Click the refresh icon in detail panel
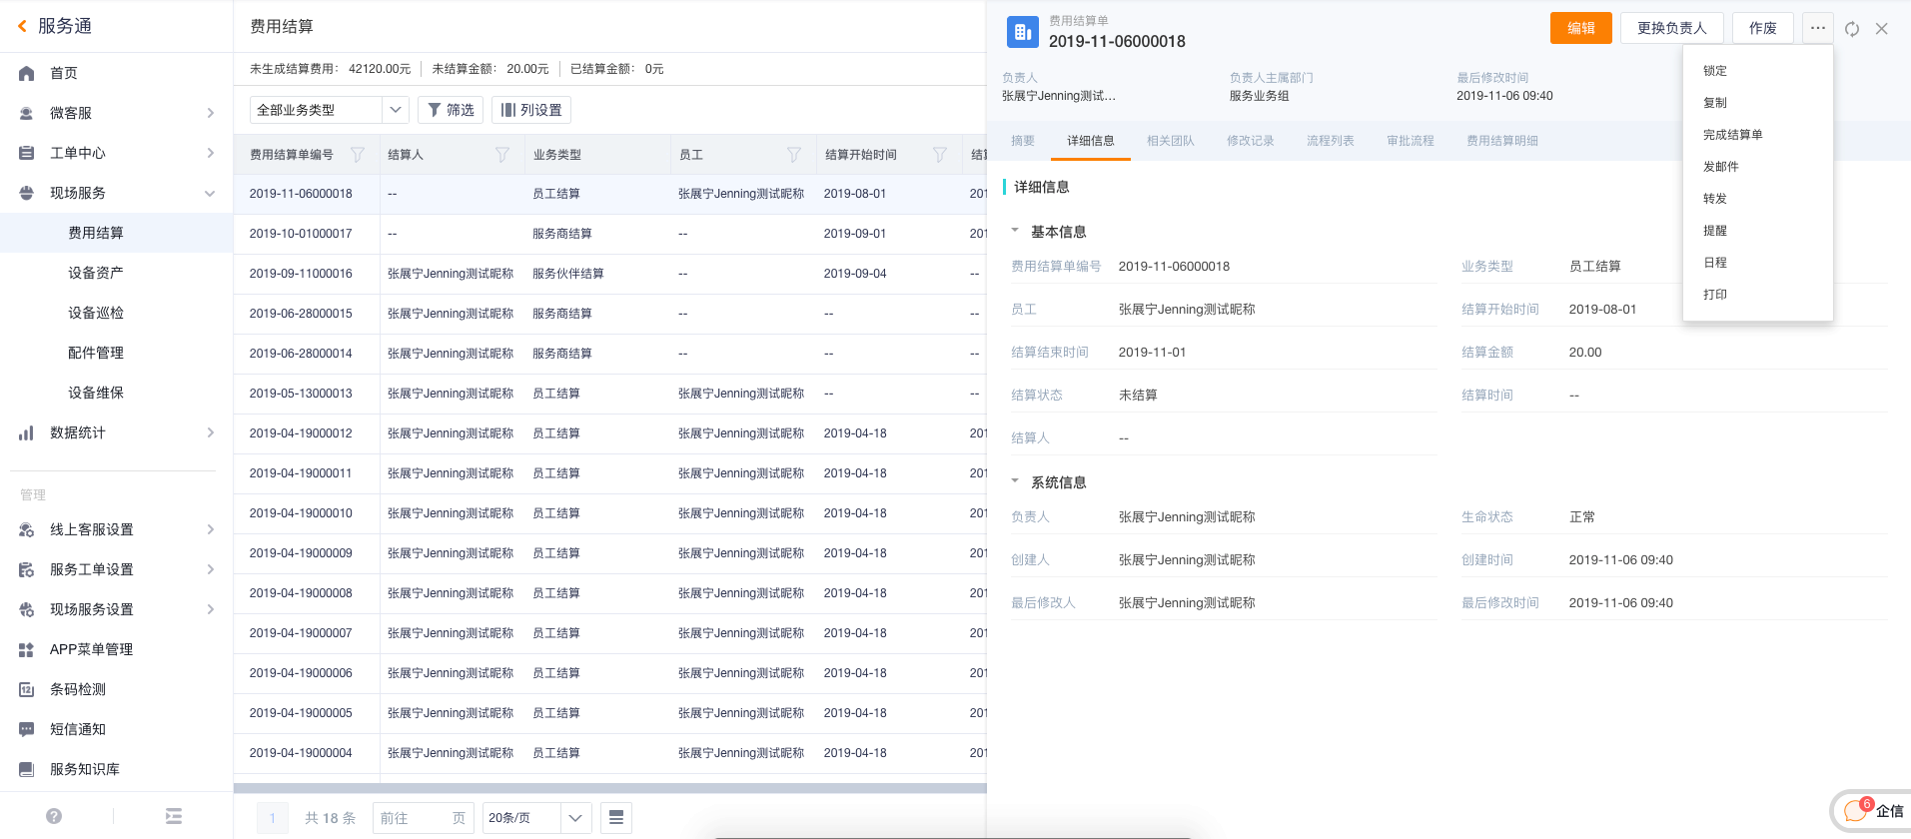The width and height of the screenshot is (1911, 839). tap(1852, 29)
